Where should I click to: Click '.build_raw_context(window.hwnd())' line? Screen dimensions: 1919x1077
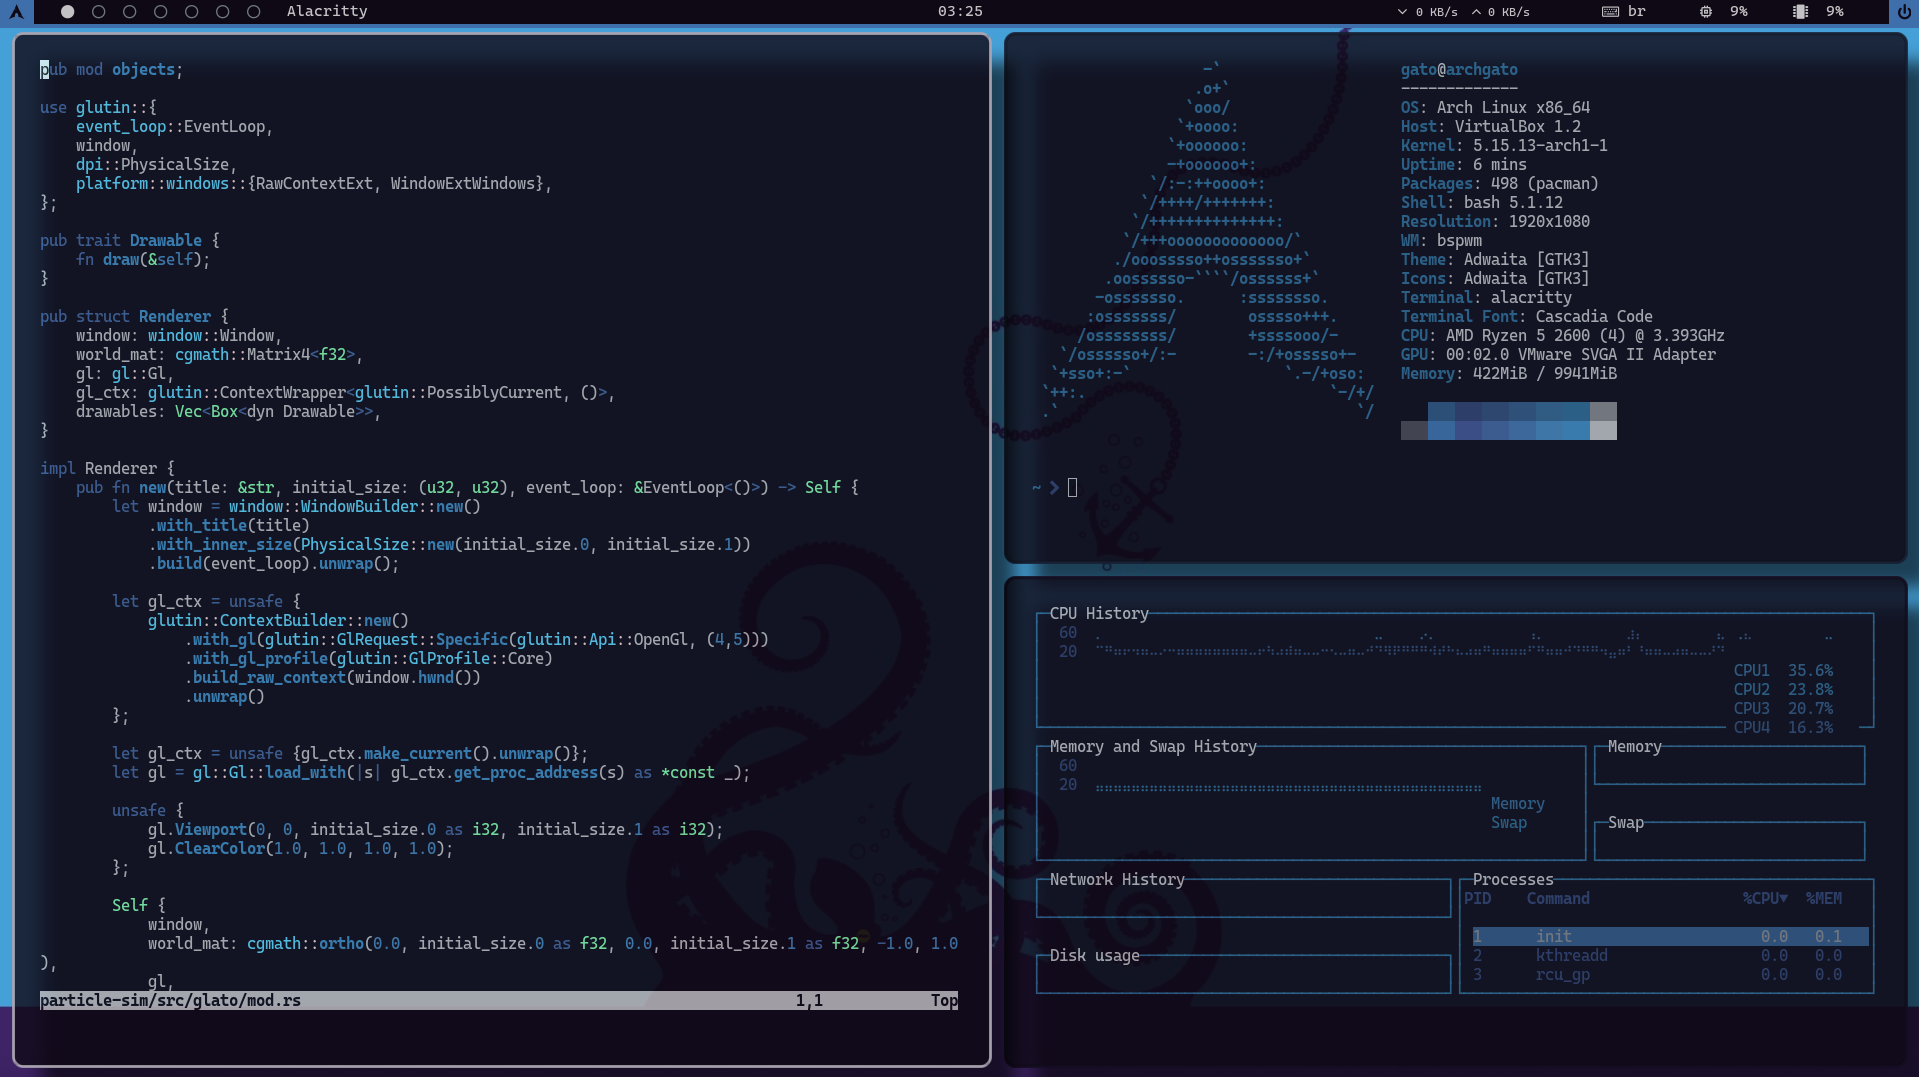click(332, 677)
